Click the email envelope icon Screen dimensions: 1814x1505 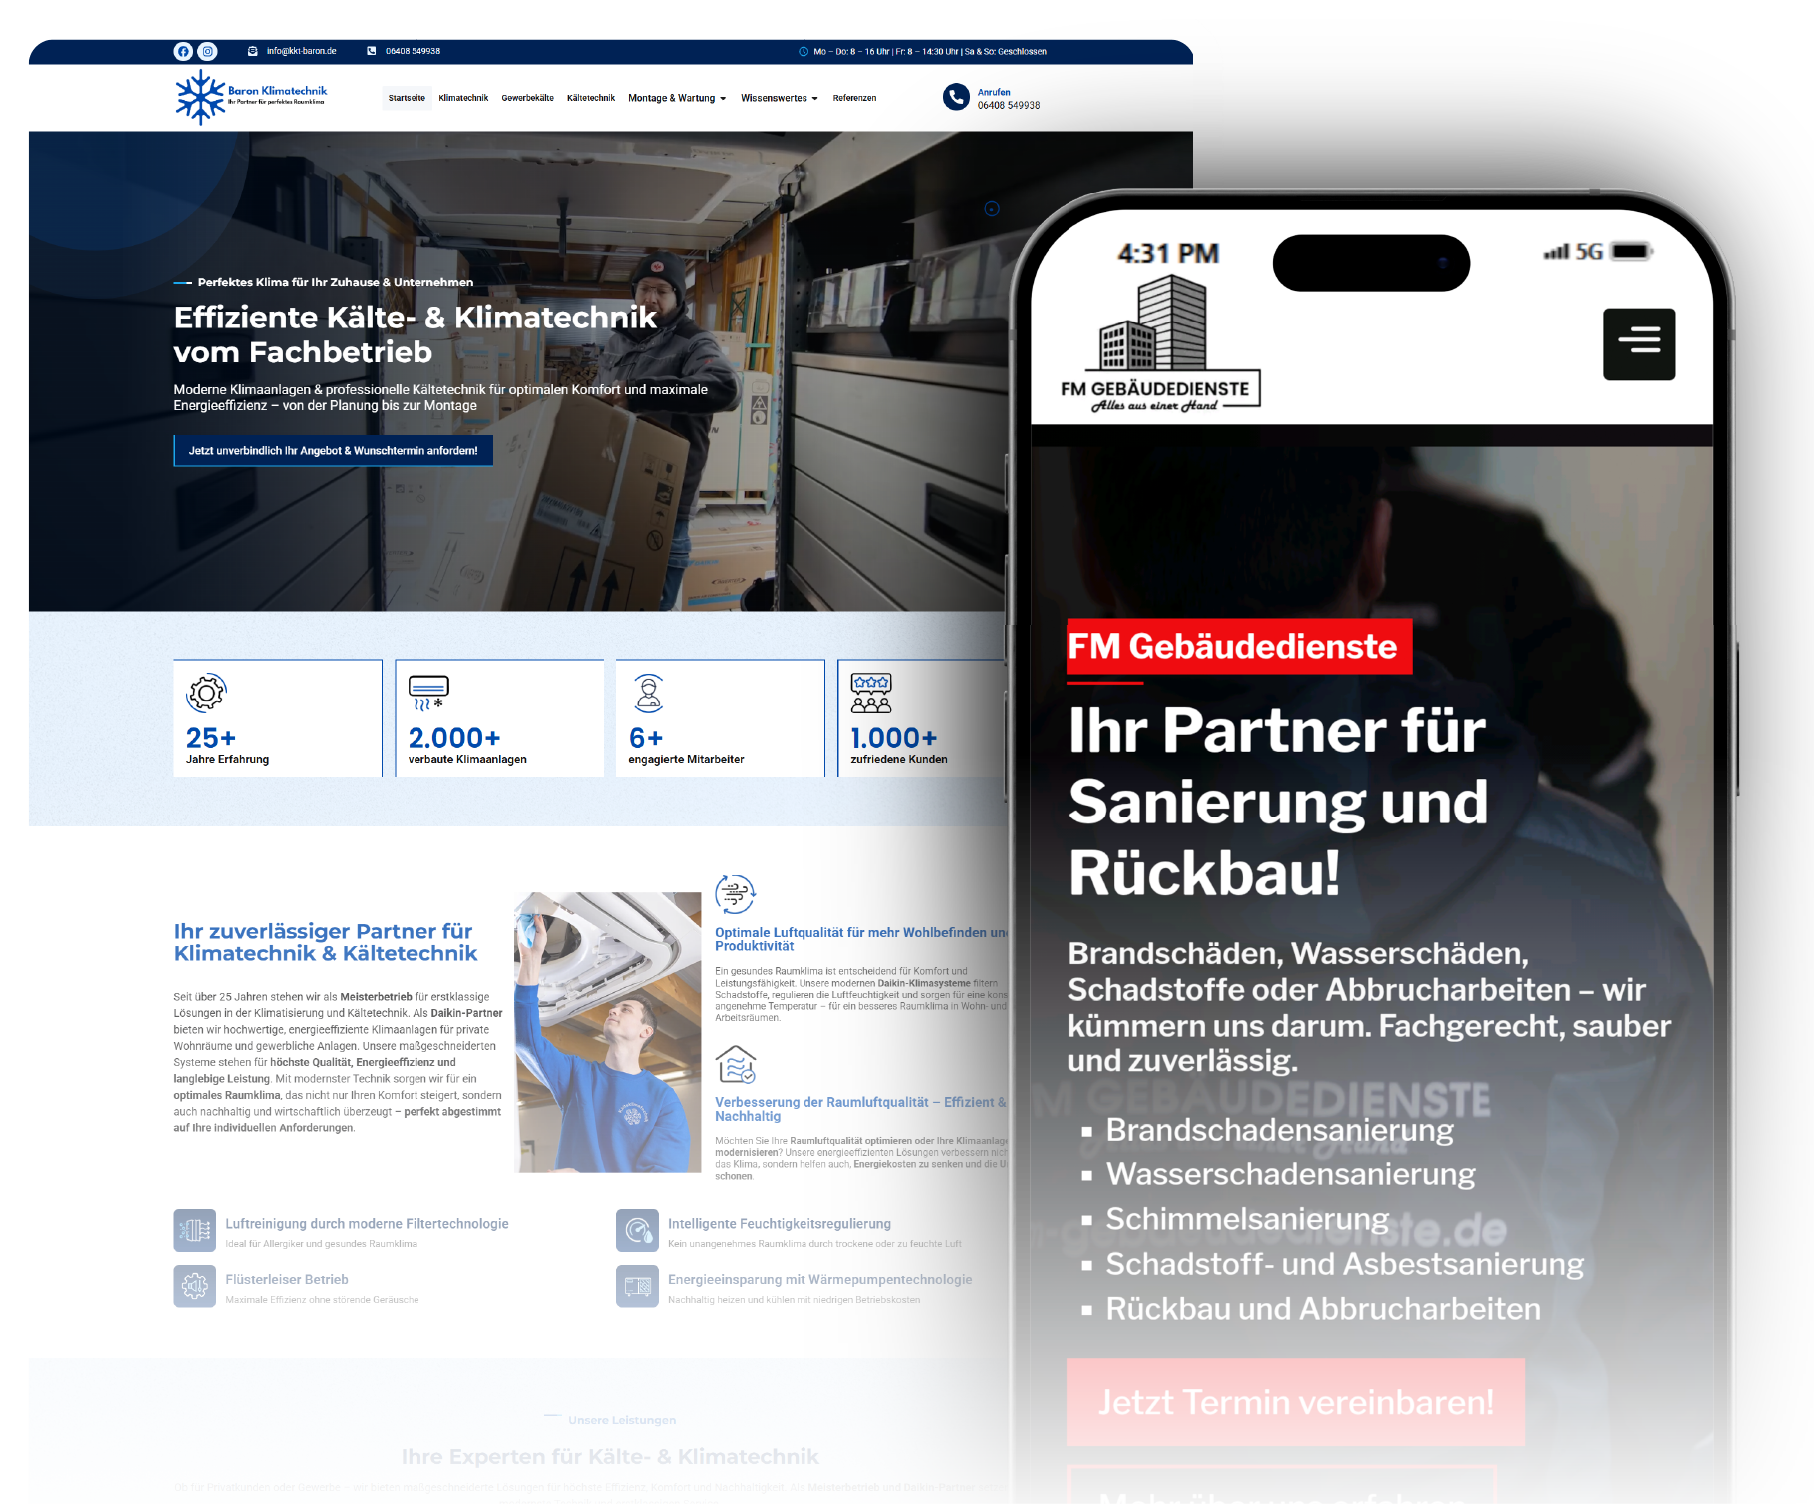[x=253, y=51]
